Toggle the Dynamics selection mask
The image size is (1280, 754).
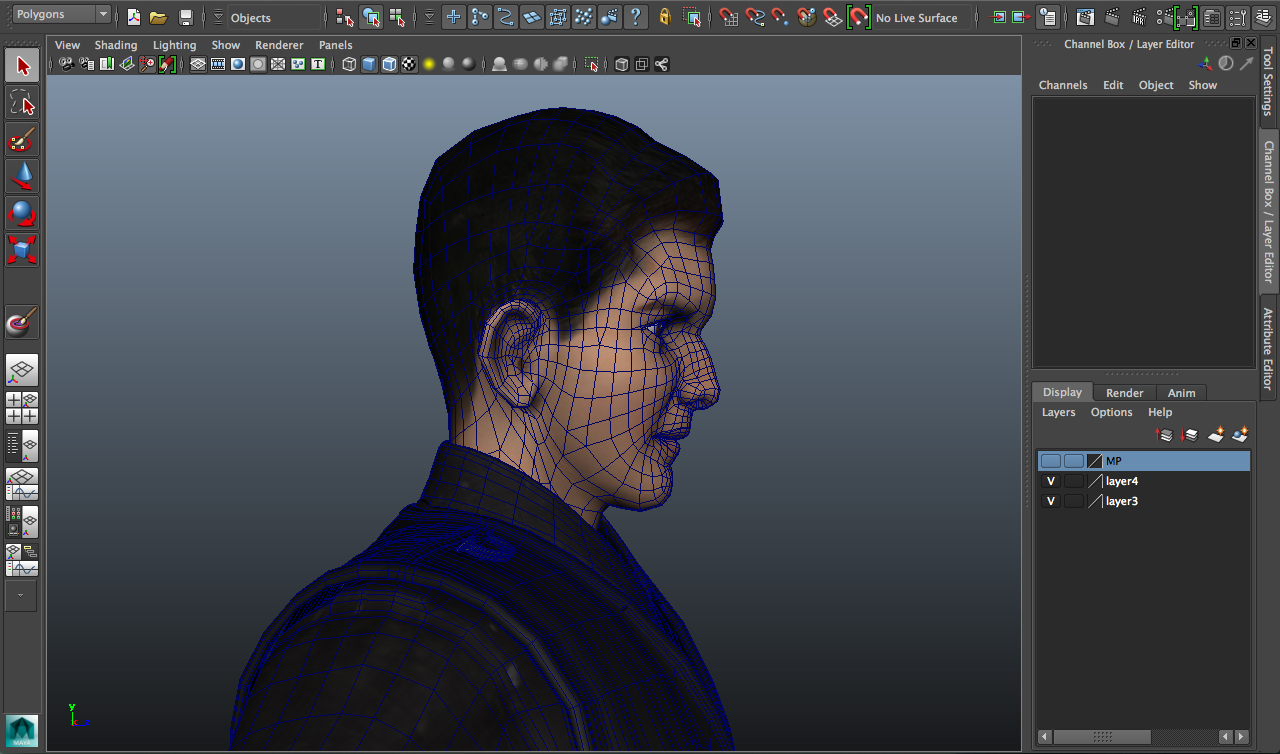(584, 17)
